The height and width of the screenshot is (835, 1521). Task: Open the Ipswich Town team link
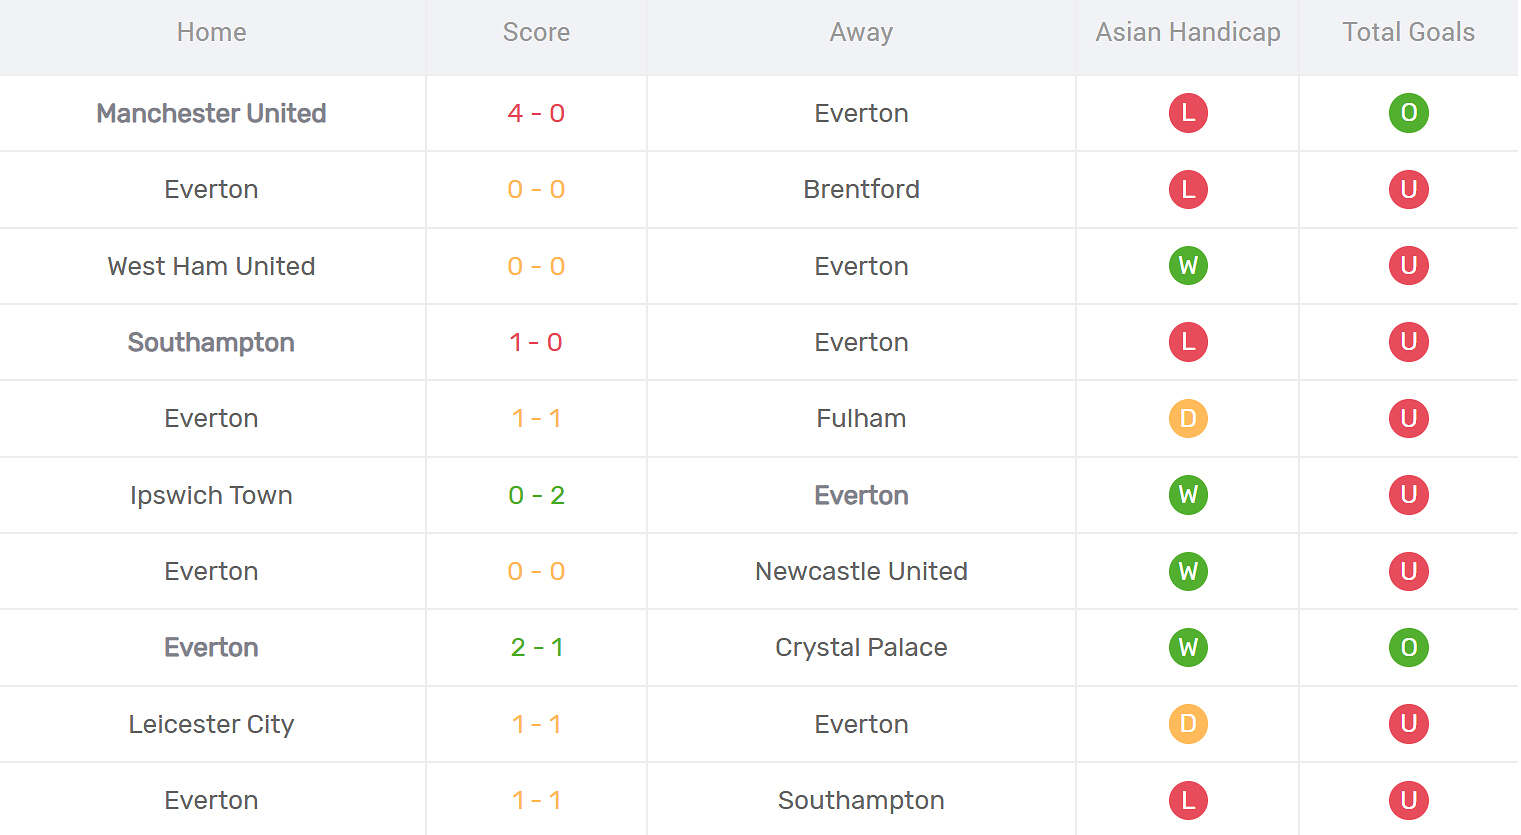(x=211, y=495)
